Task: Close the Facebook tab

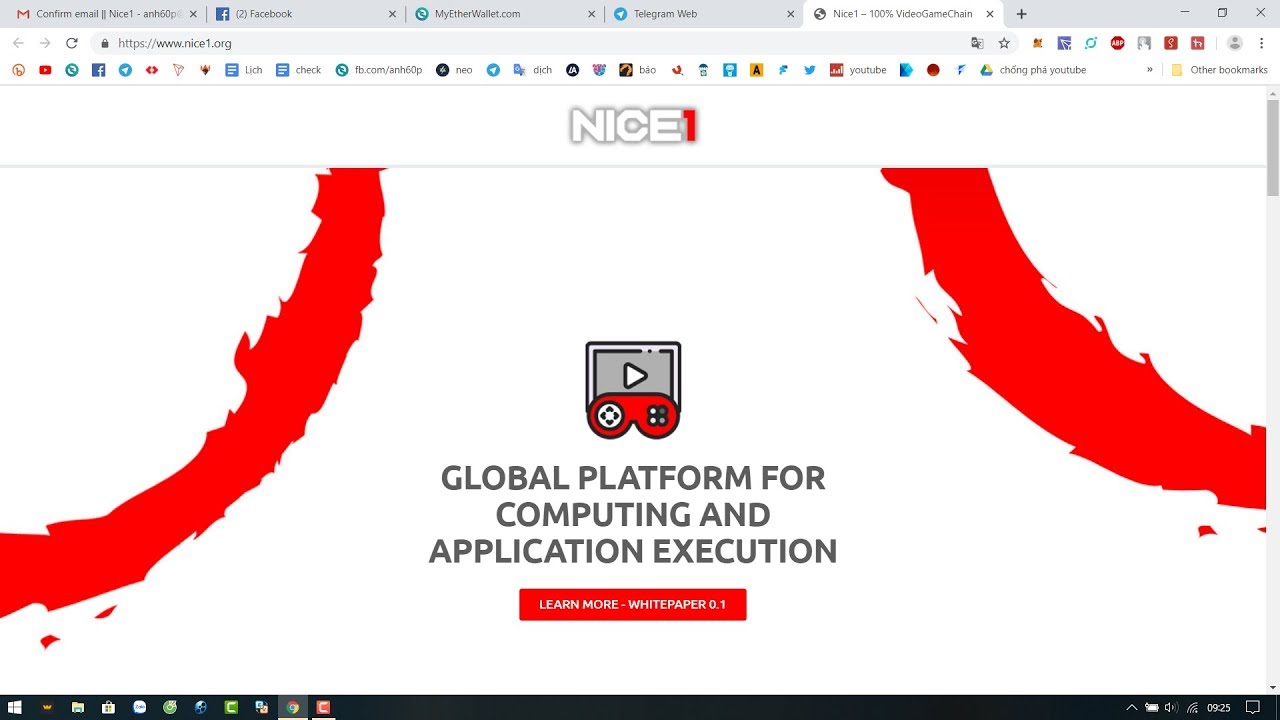Action: pyautogui.click(x=393, y=14)
